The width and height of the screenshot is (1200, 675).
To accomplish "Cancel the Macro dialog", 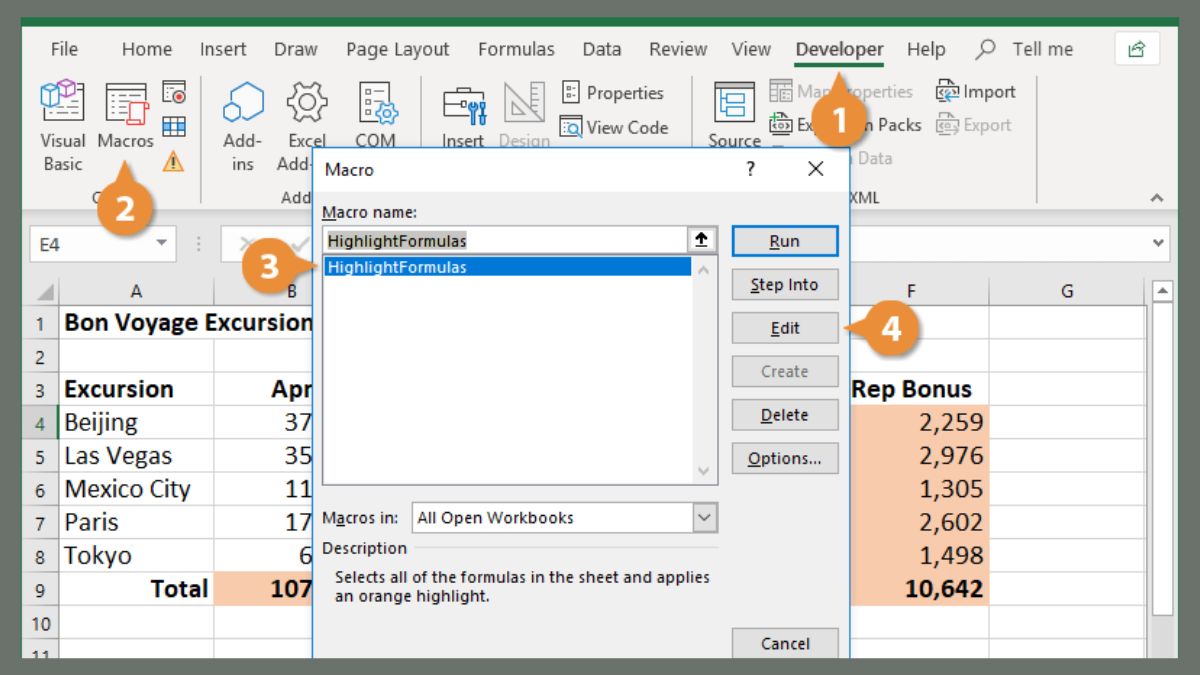I will 784,643.
